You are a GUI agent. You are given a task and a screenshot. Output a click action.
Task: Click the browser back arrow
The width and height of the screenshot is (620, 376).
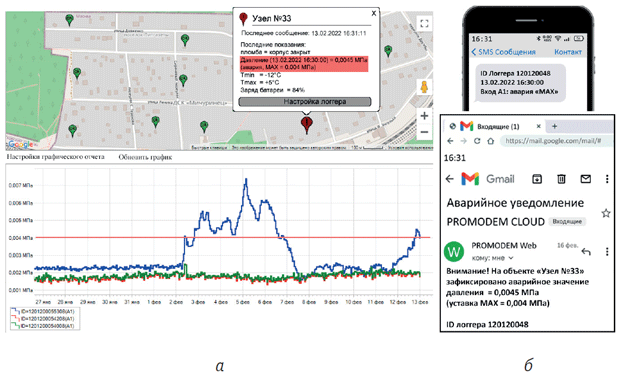tap(450, 141)
